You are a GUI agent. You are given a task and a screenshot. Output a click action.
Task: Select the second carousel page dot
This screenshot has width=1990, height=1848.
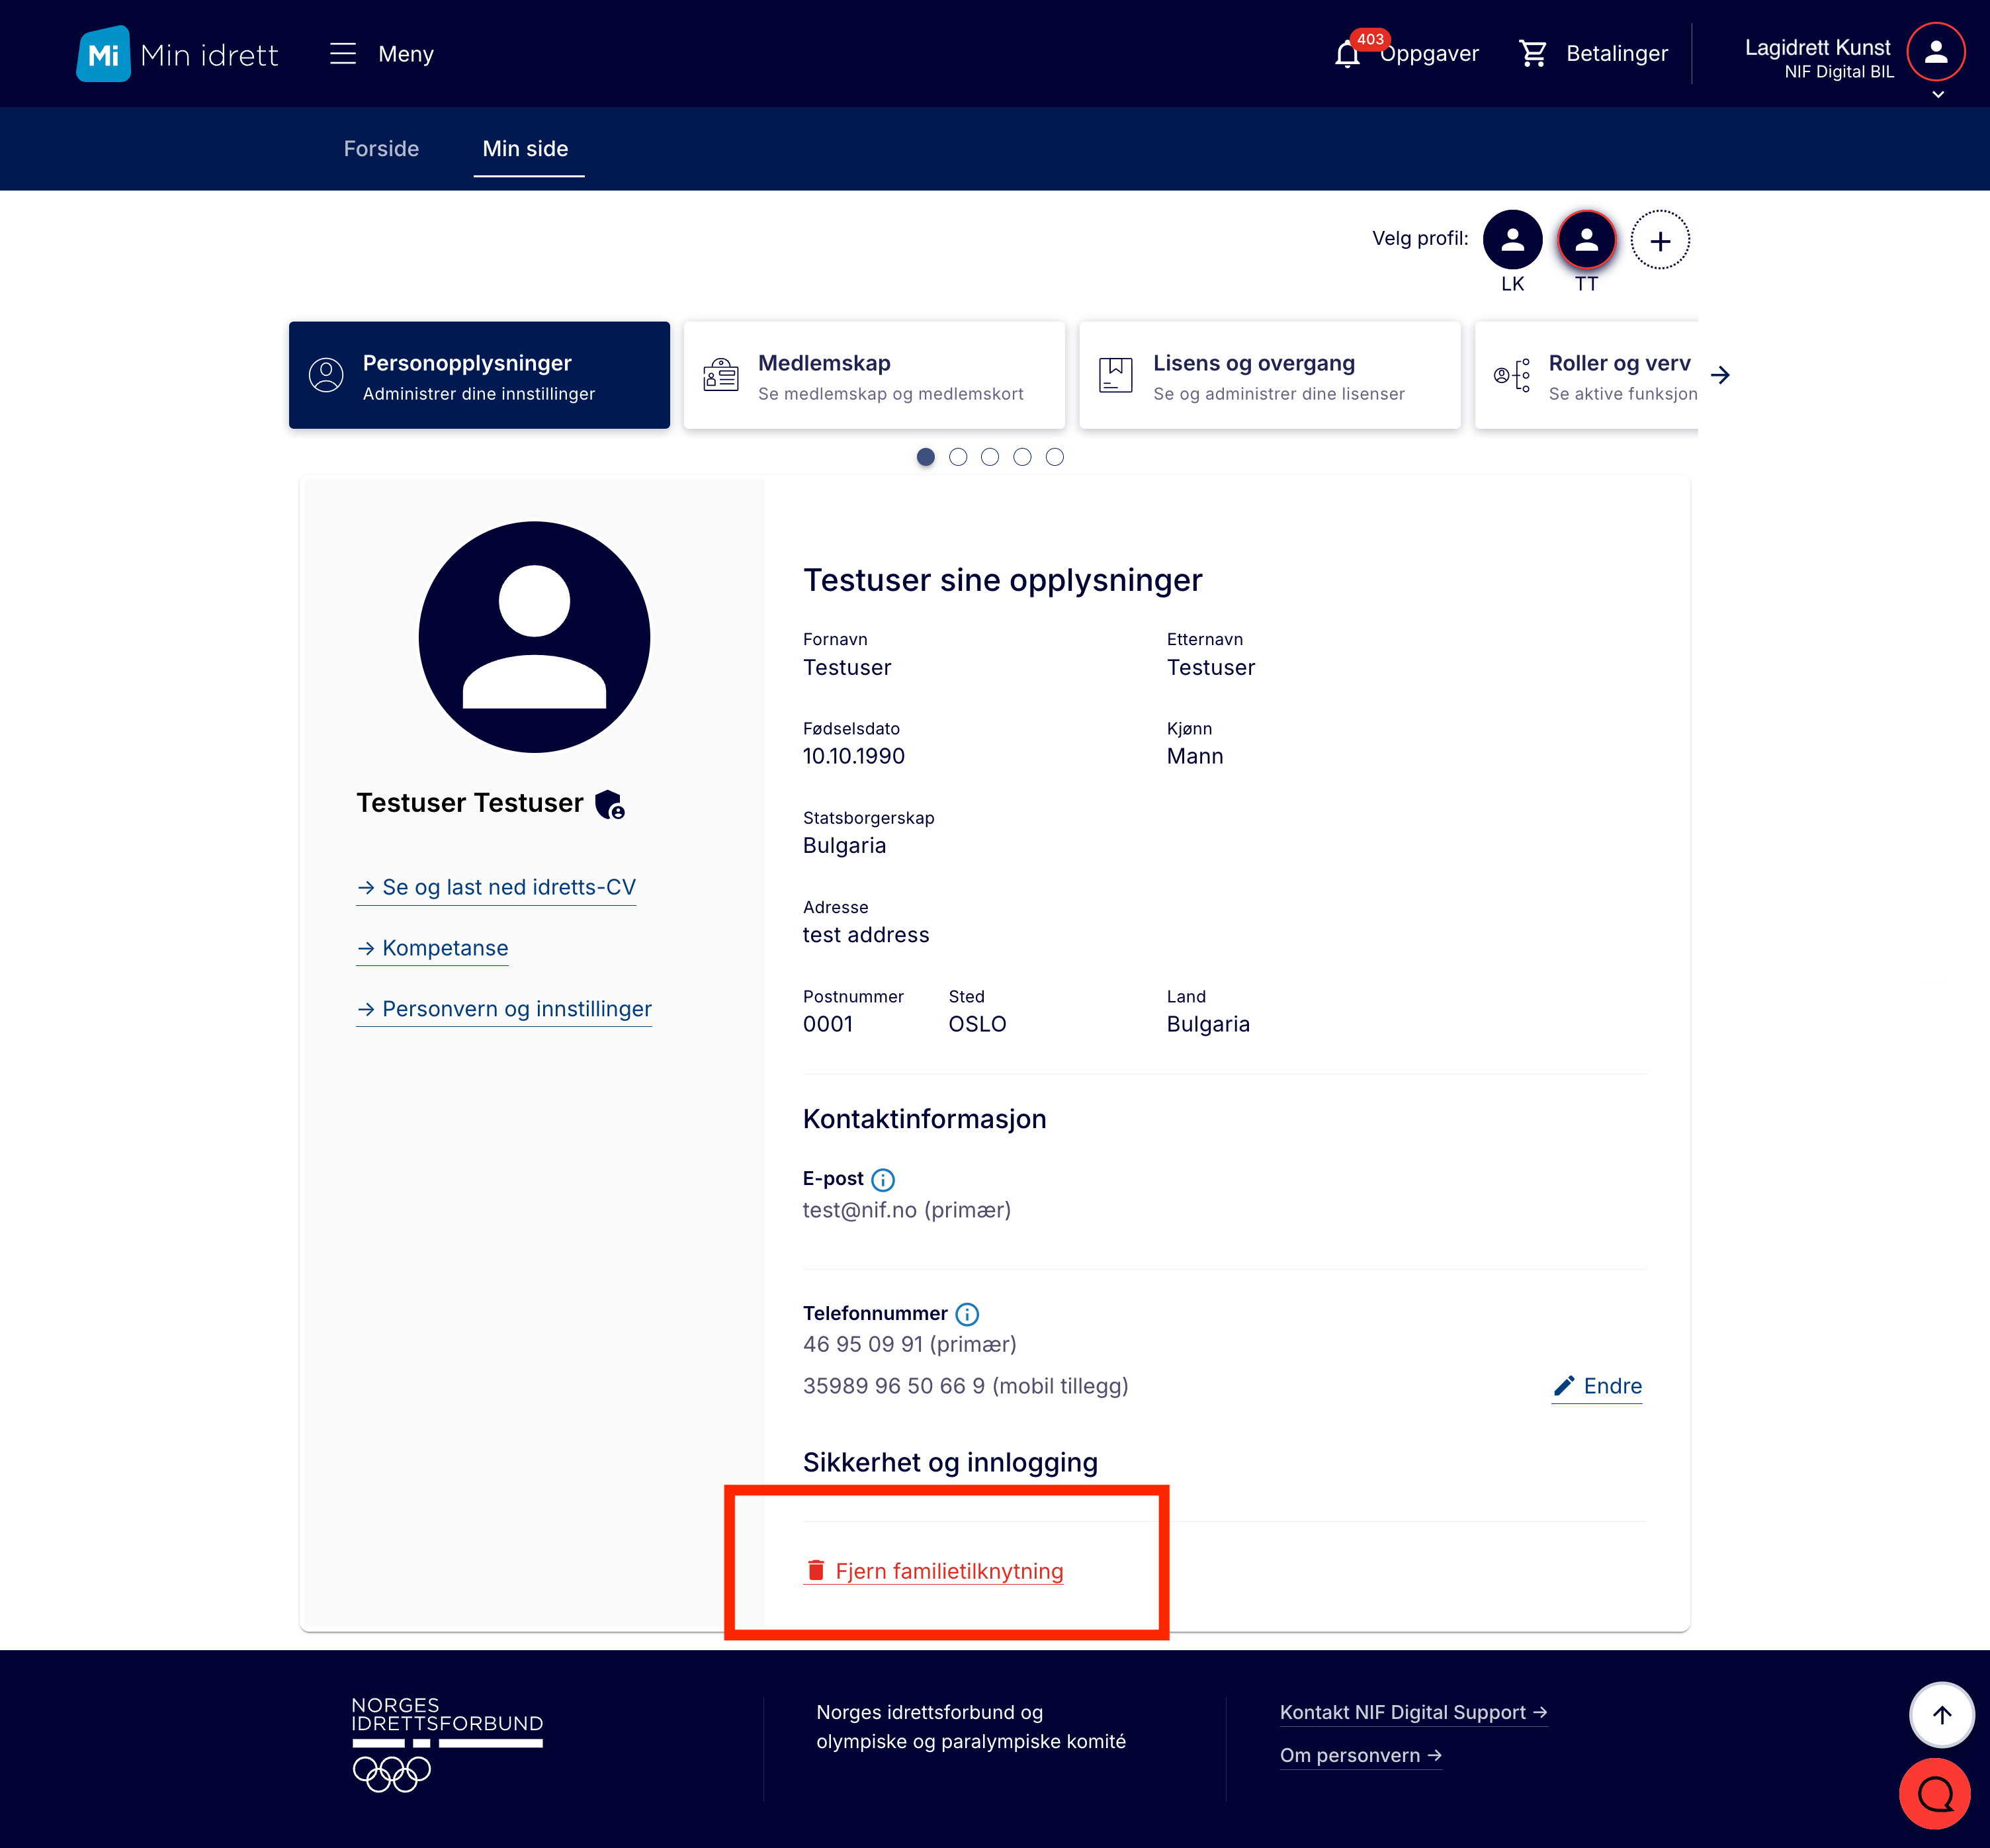tap(958, 457)
